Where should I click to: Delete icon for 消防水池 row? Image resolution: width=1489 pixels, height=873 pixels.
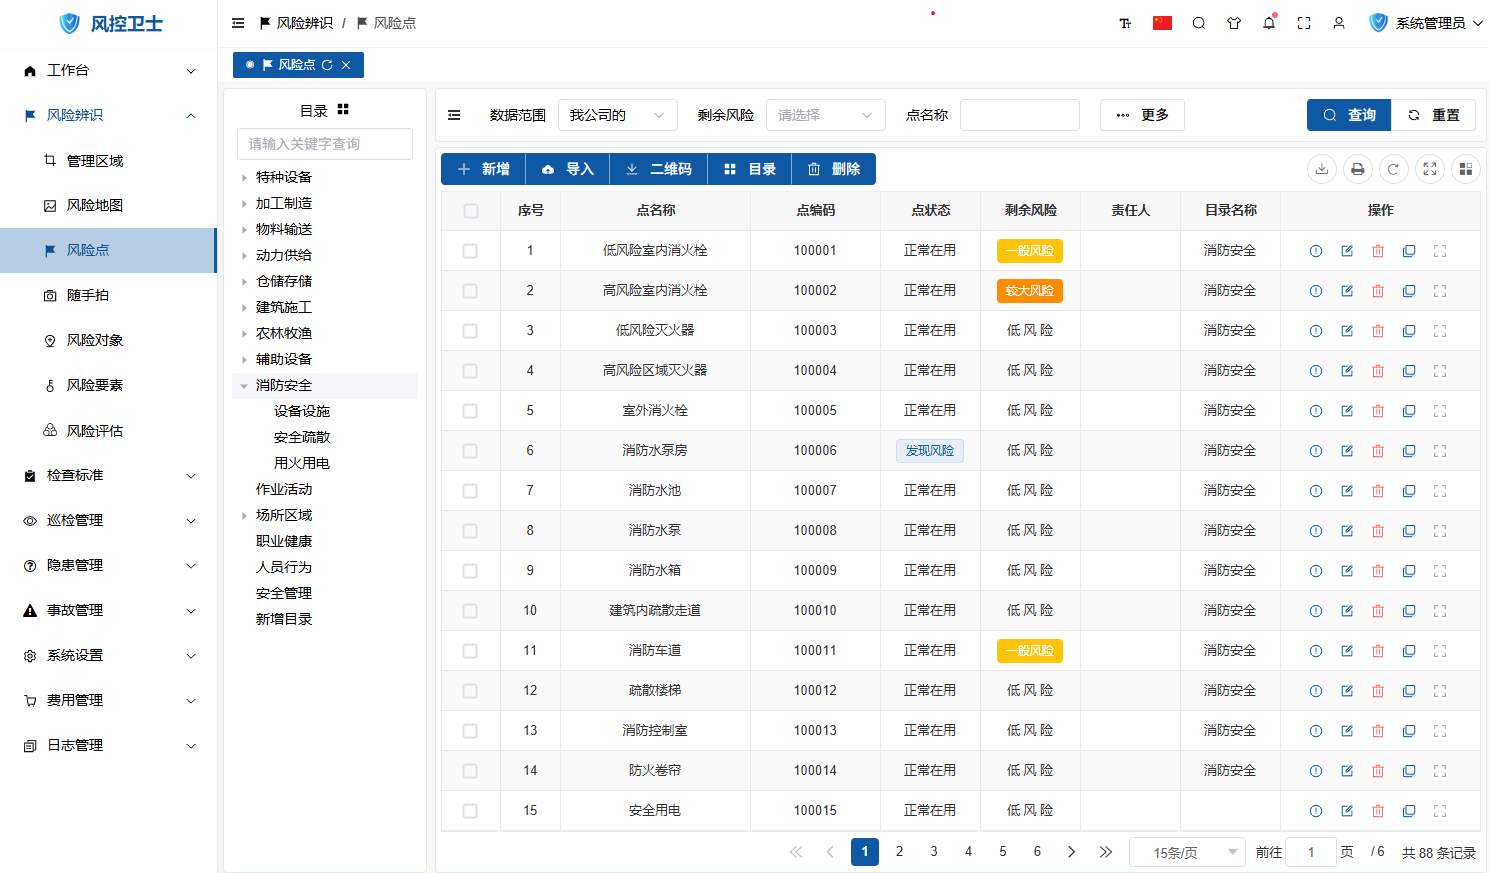click(x=1378, y=491)
